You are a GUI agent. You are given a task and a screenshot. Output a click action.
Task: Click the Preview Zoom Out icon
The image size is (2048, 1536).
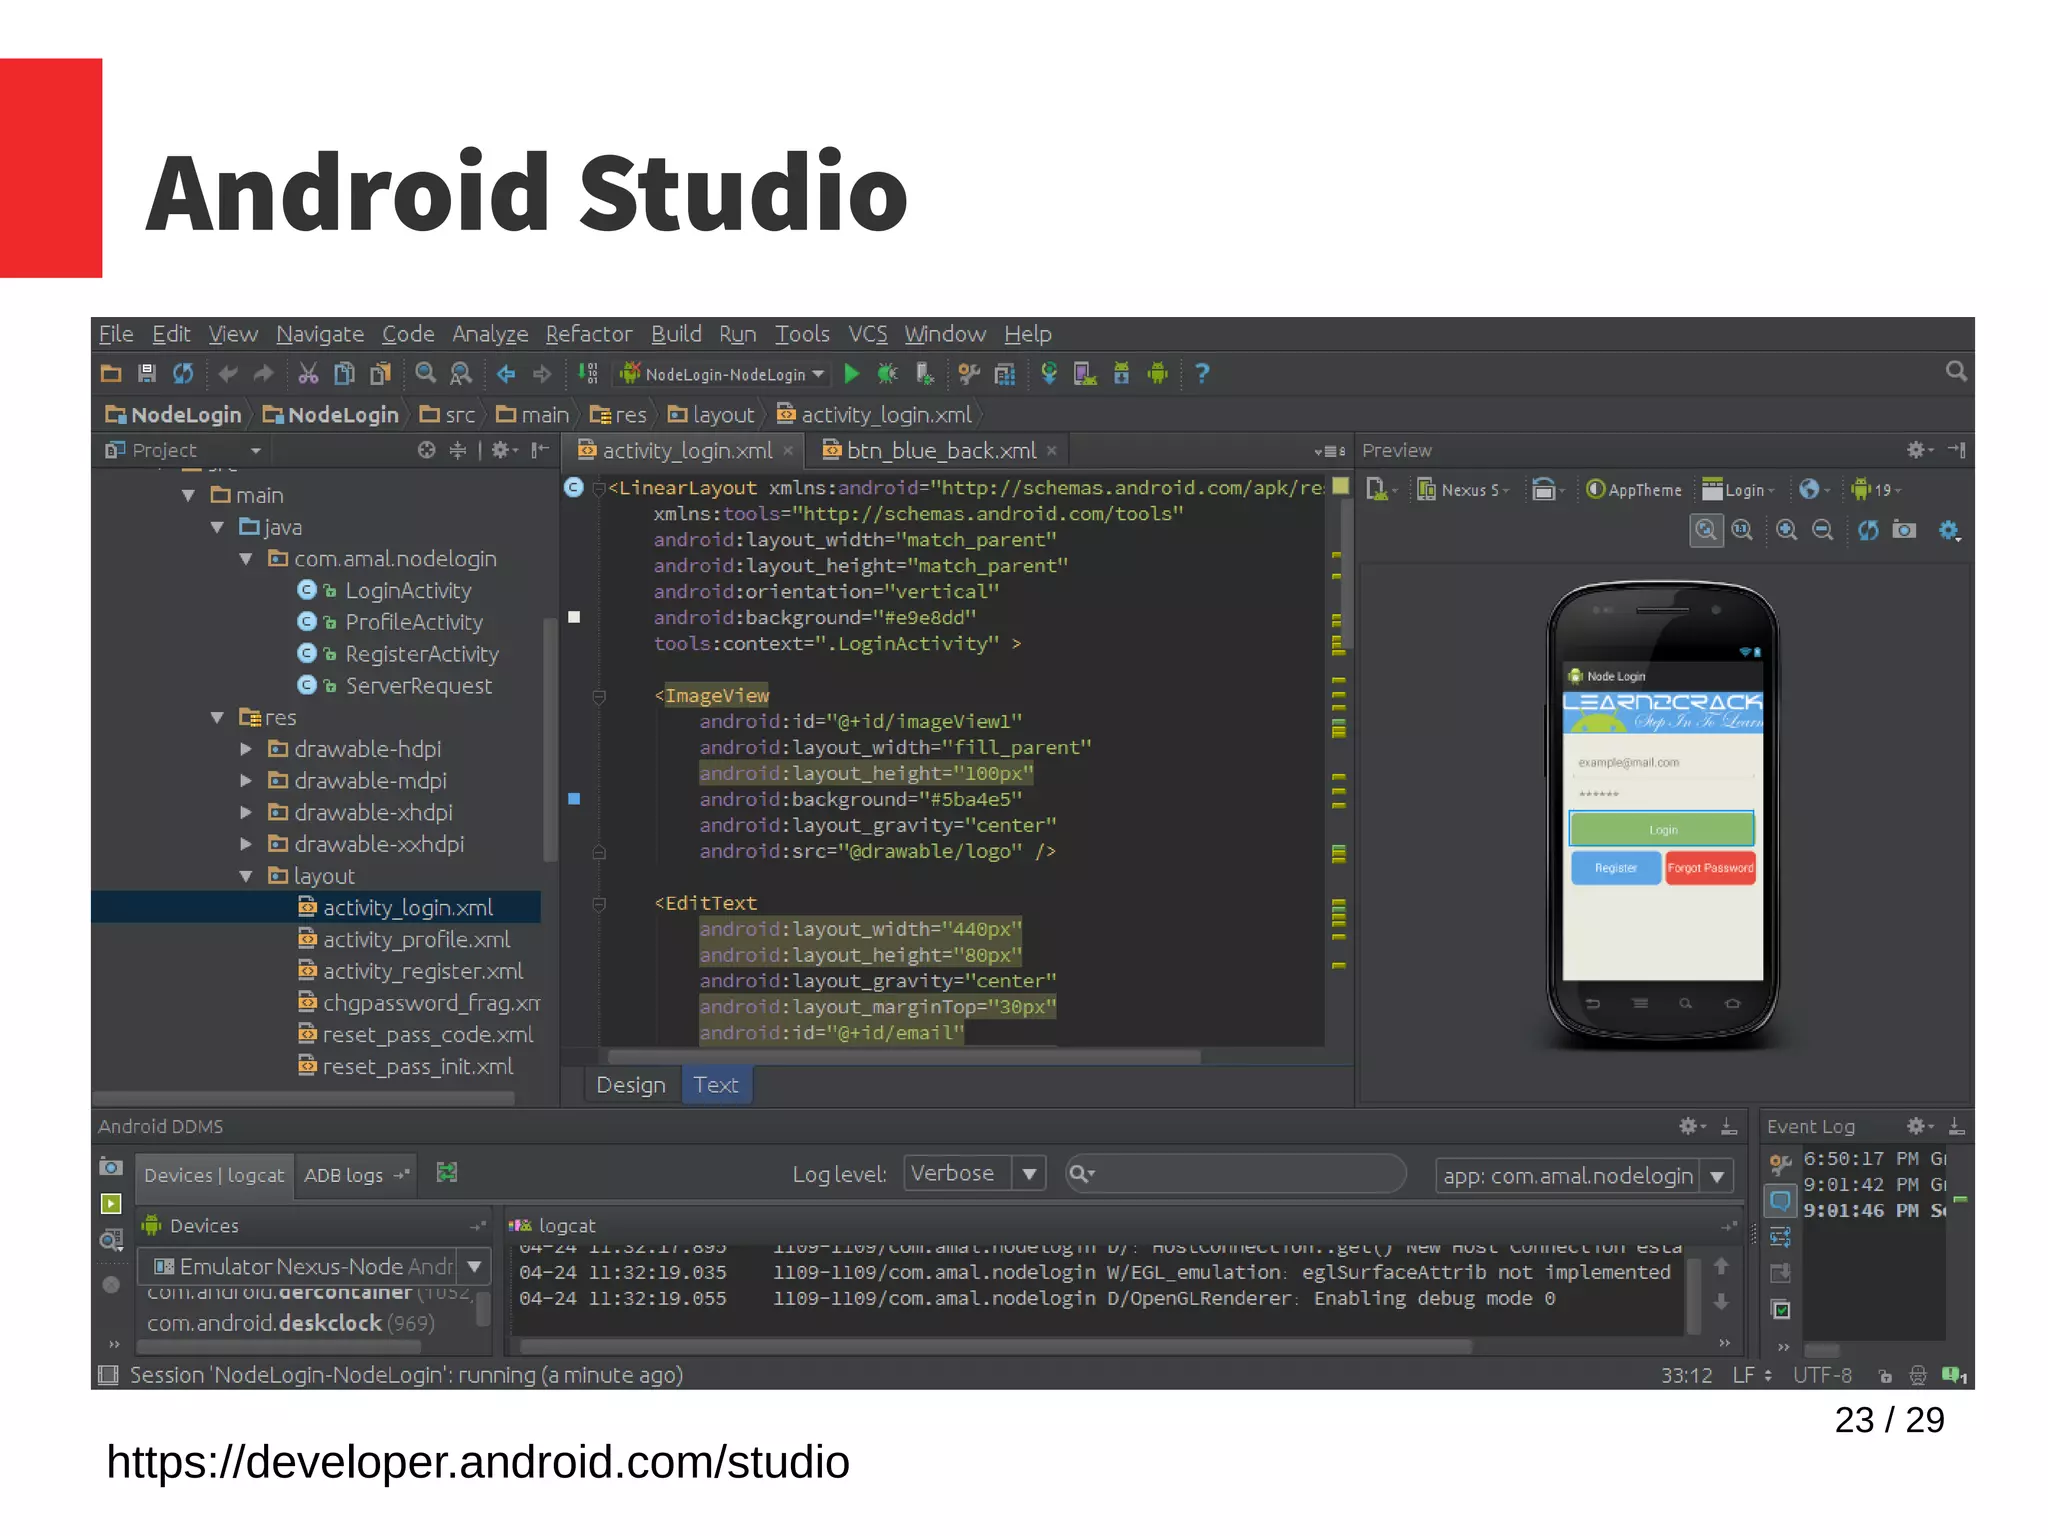(x=1823, y=530)
